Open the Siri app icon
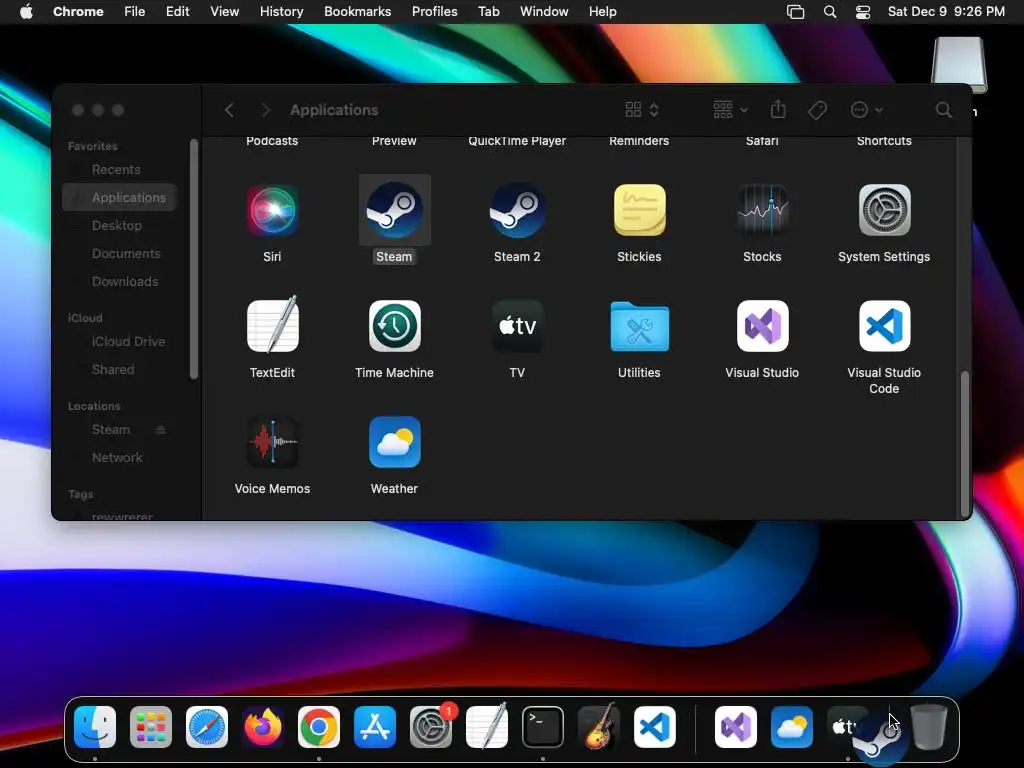The image size is (1024, 768). tap(272, 210)
